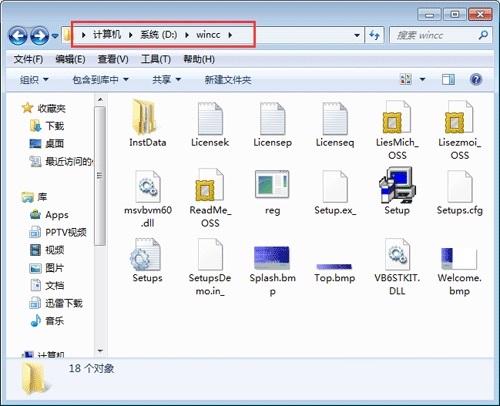Click in the 搜索 wincc search box
The height and width of the screenshot is (406, 500).
pyautogui.click(x=440, y=35)
